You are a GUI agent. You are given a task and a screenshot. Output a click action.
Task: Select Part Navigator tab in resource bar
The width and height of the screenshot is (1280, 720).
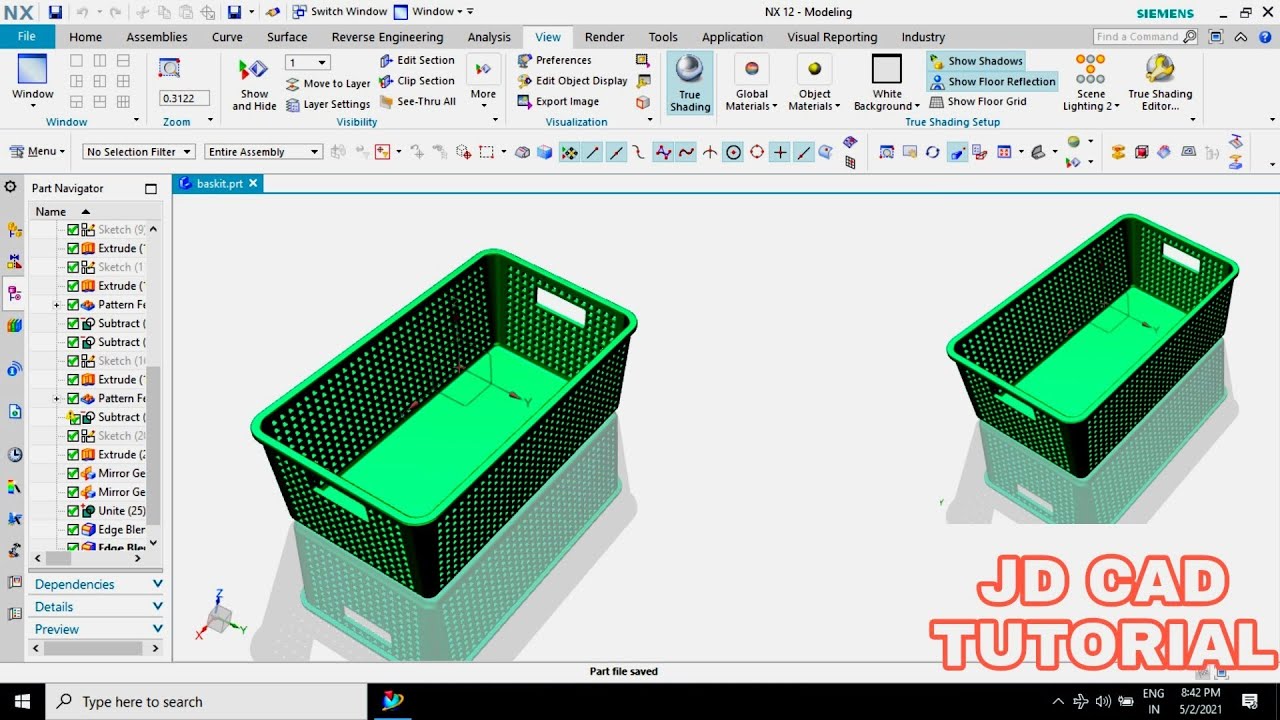pos(14,293)
